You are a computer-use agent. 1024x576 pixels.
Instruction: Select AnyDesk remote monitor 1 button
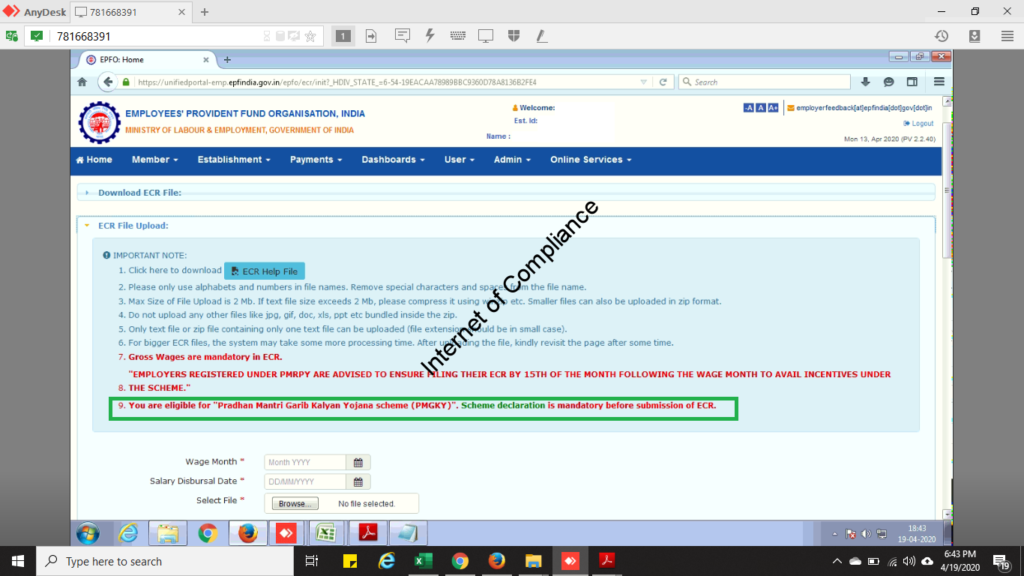[343, 36]
